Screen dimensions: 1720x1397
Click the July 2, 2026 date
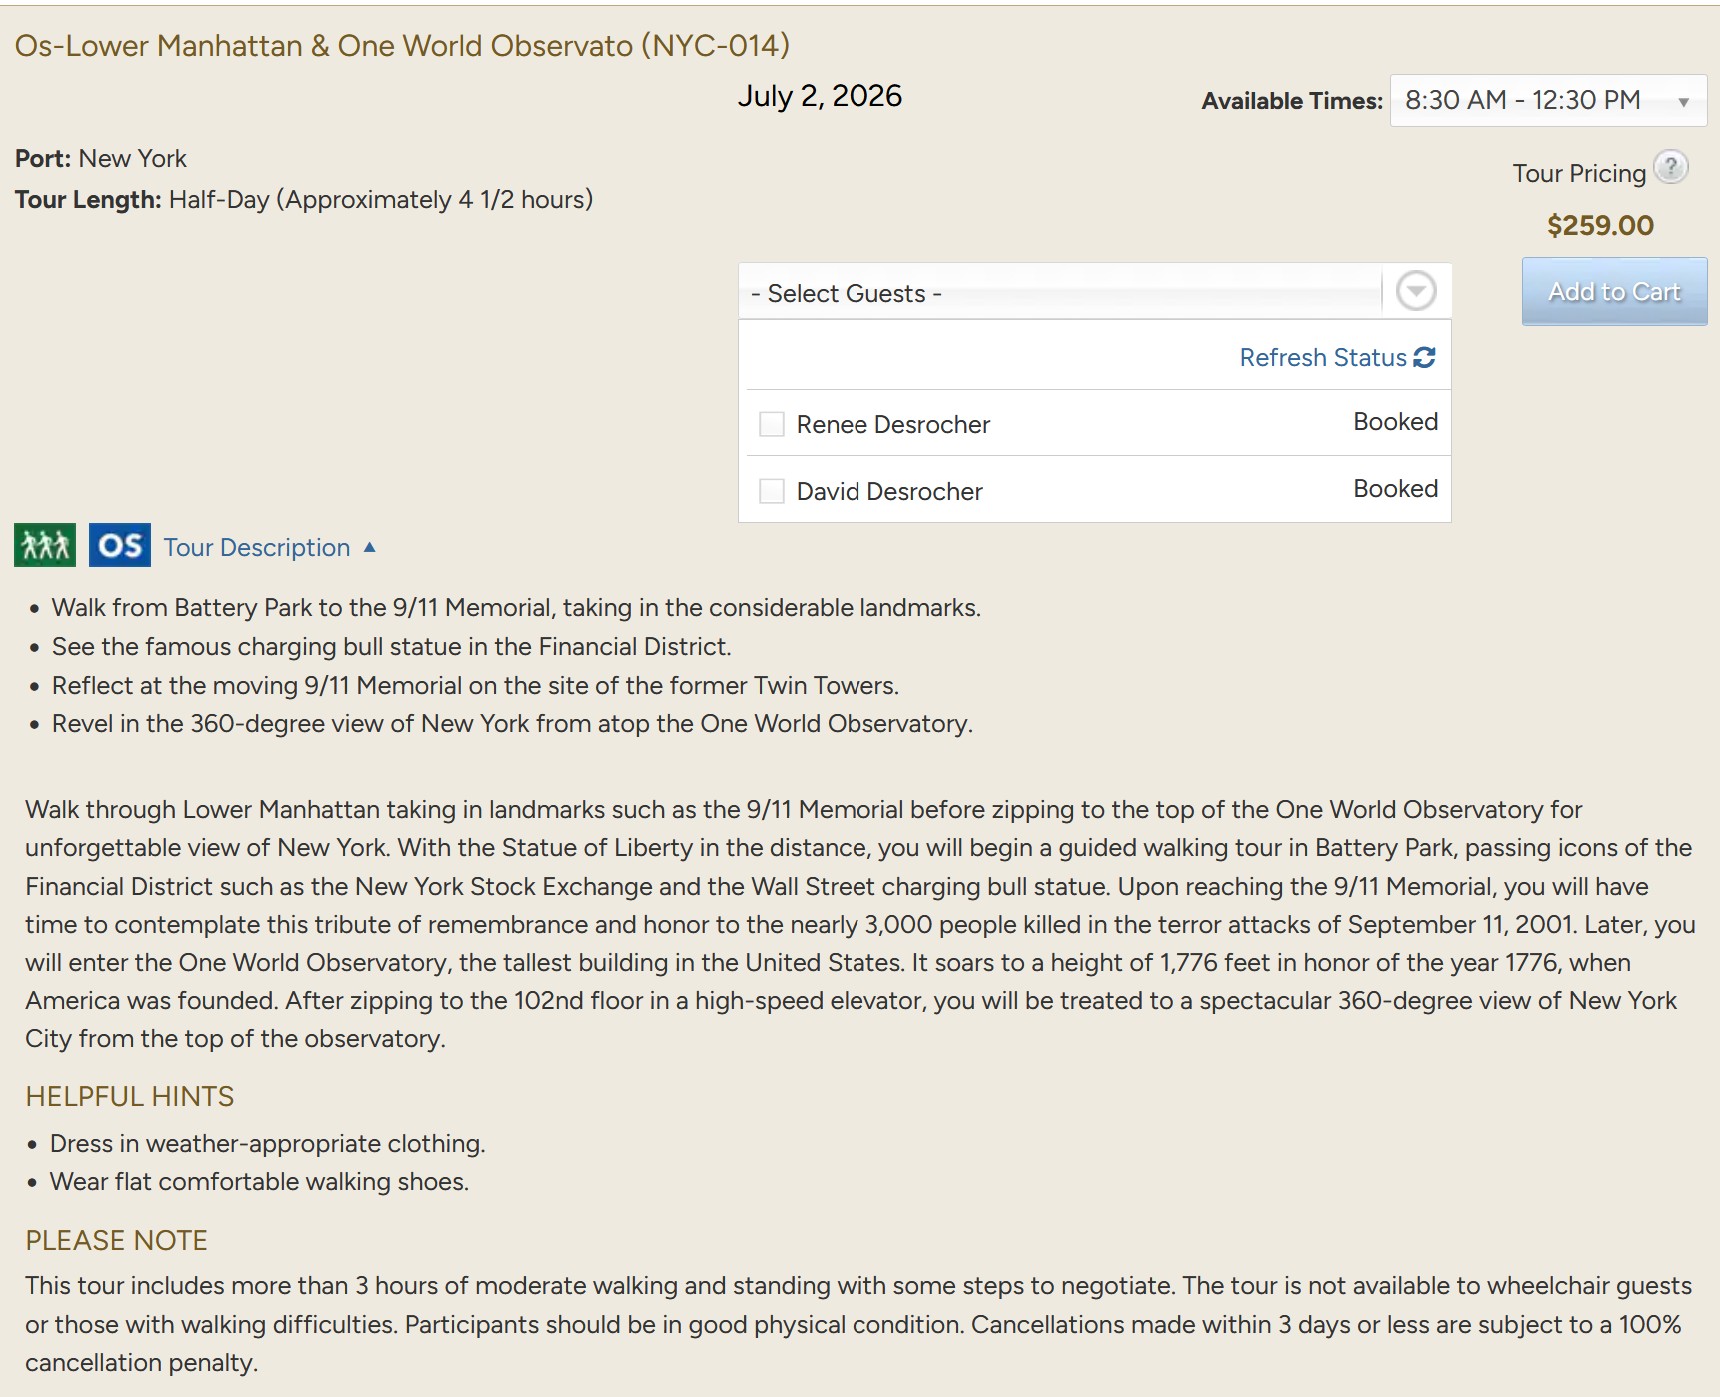tap(820, 96)
